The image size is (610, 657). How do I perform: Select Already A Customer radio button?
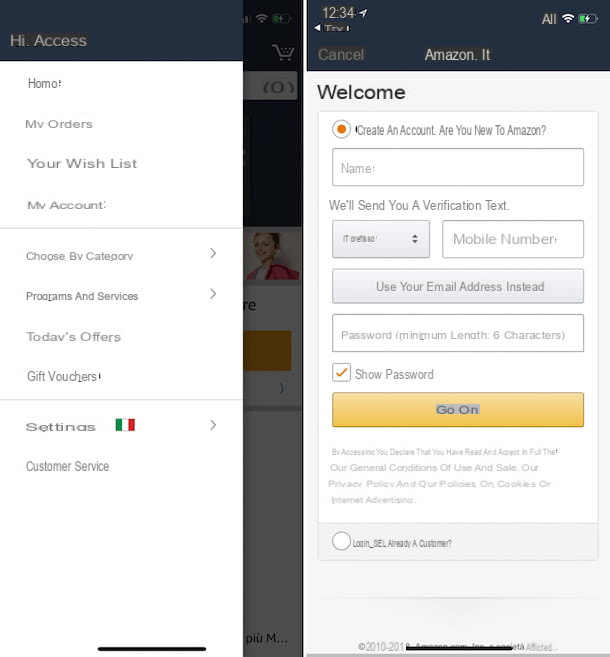tap(341, 541)
